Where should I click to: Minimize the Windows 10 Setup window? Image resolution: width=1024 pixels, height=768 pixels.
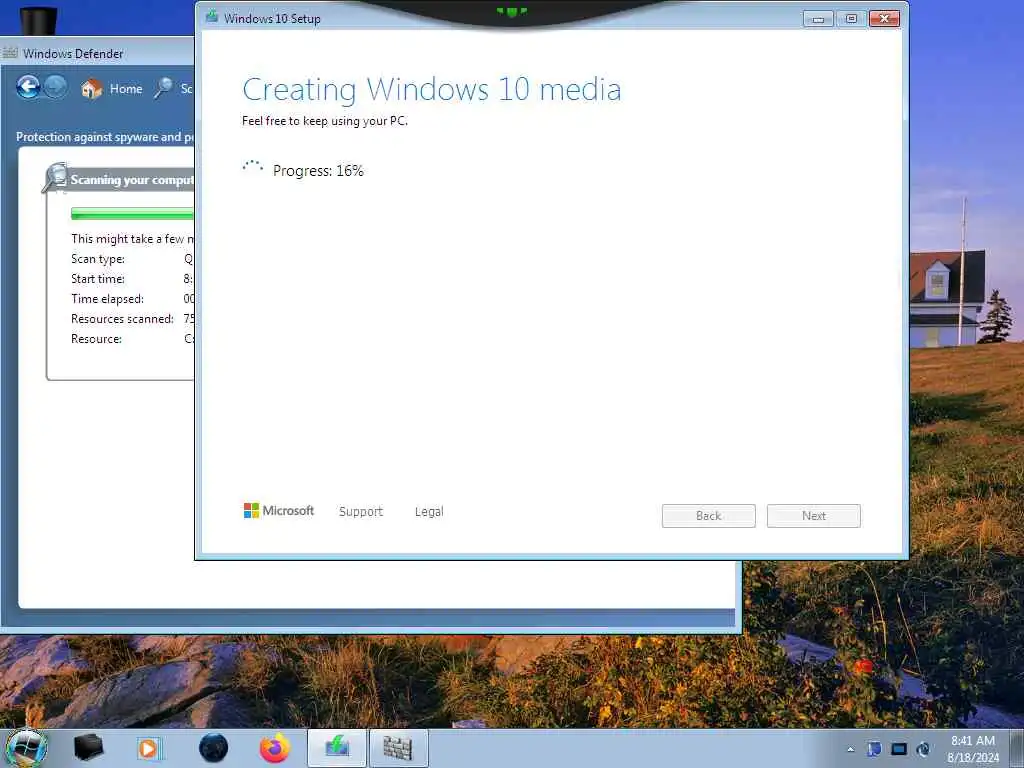pyautogui.click(x=818, y=18)
